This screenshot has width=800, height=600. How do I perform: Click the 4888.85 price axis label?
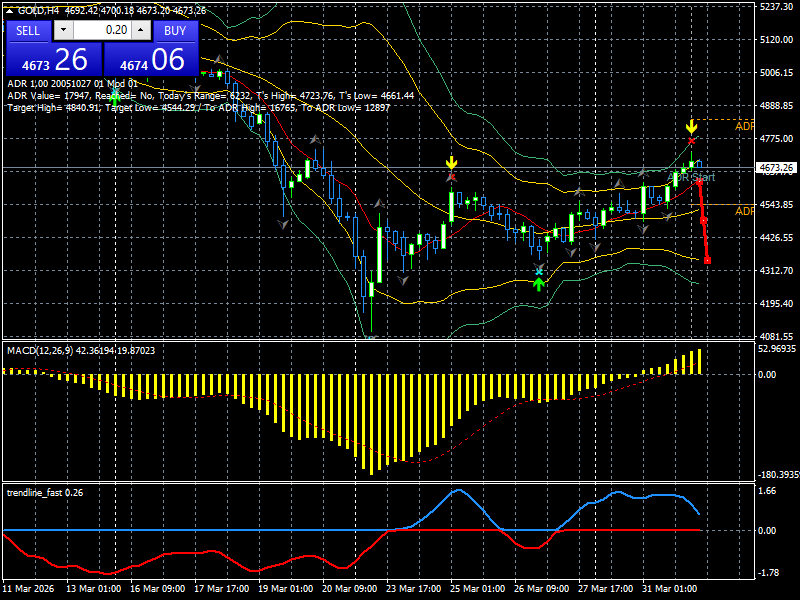click(776, 106)
